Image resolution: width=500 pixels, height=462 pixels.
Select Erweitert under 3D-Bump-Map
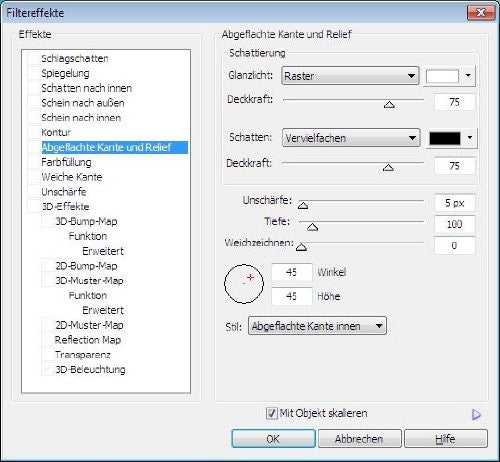tap(103, 251)
